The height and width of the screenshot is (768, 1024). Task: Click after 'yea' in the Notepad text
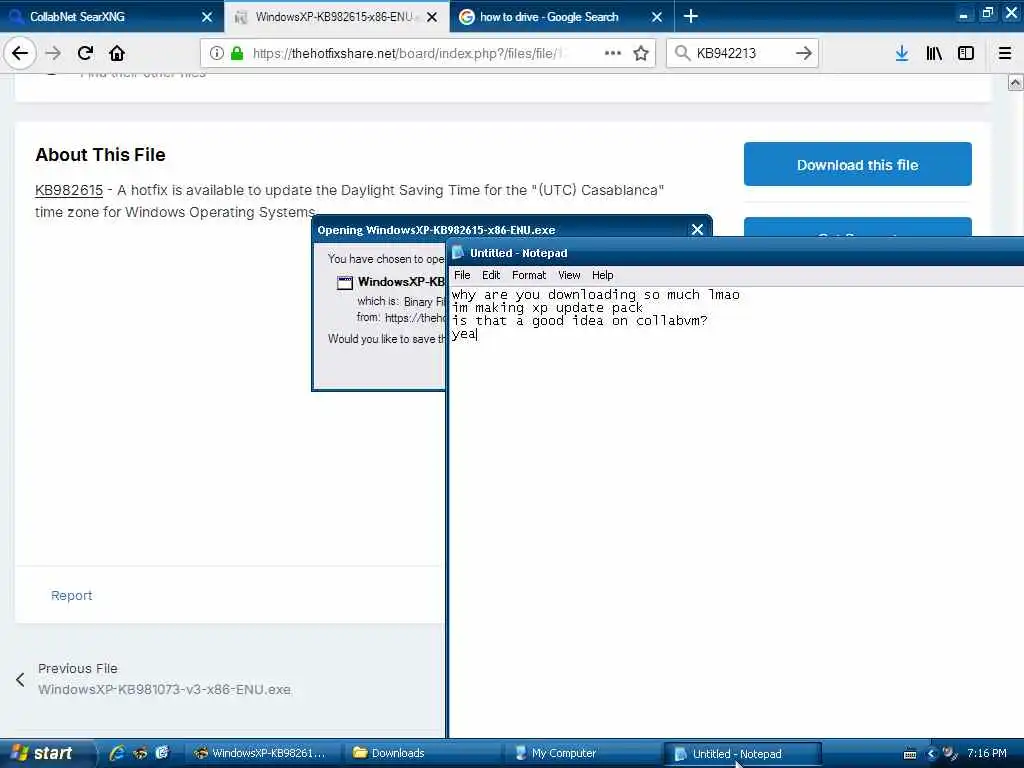coord(479,334)
